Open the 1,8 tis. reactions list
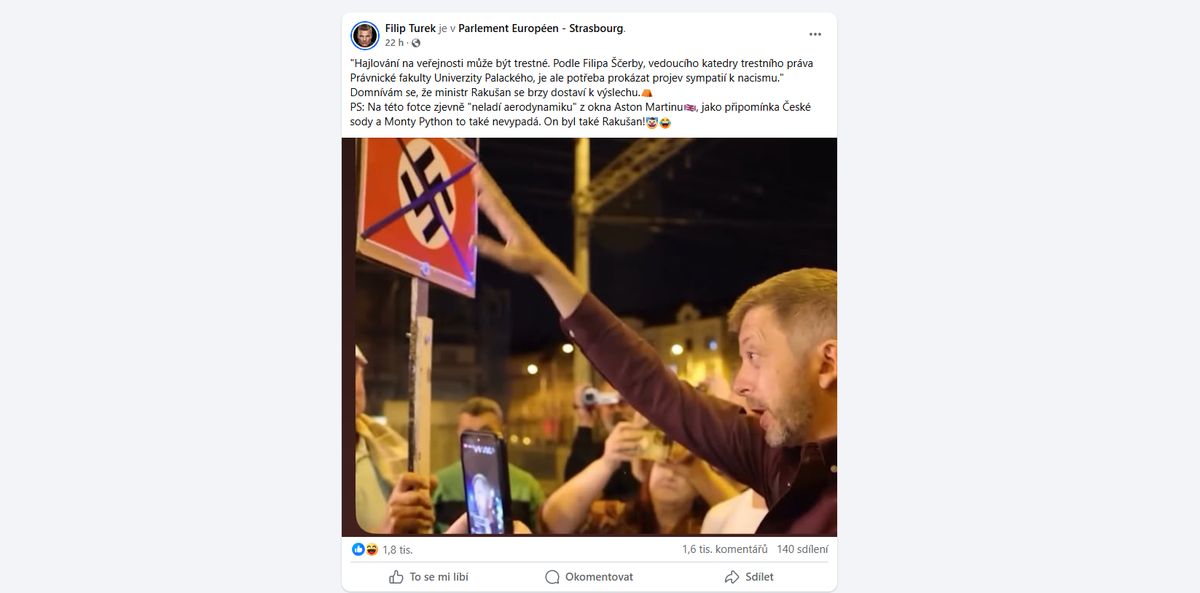The height and width of the screenshot is (593, 1200). click(x=398, y=550)
